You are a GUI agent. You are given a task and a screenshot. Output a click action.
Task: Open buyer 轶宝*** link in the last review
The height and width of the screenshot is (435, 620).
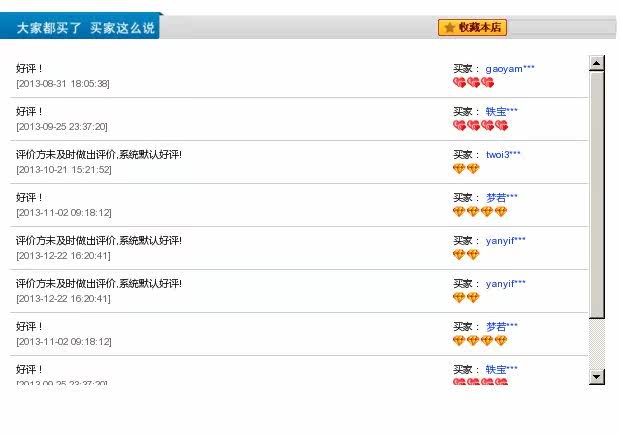[501, 369]
